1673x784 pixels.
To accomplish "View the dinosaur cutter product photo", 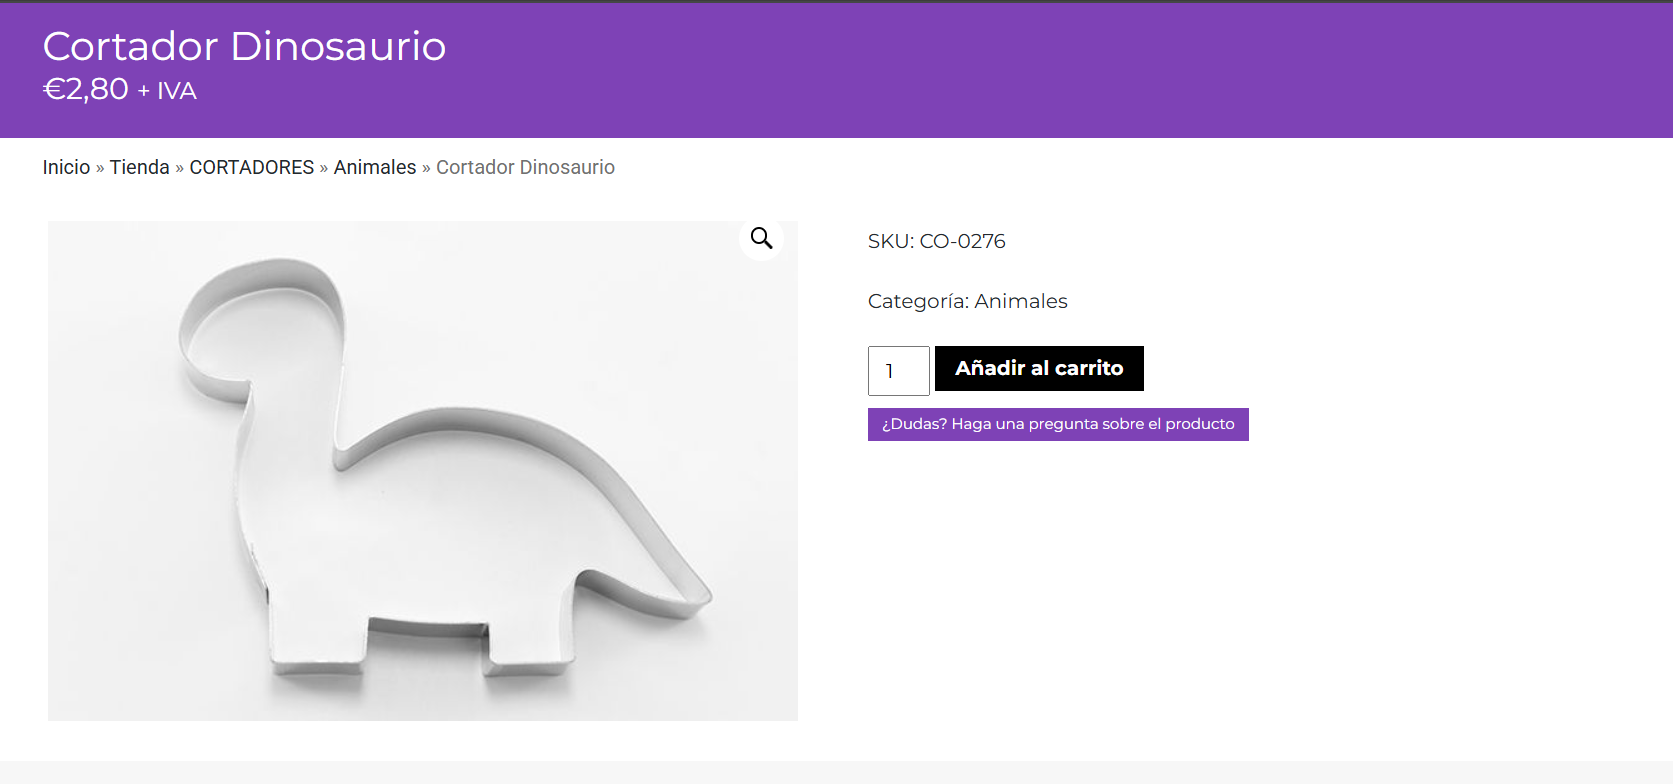I will [x=423, y=471].
